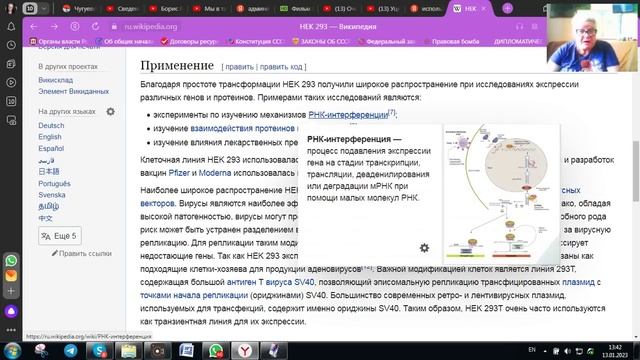Switch to the исполь tab
This screenshot has width=640, height=360.
click(426, 8)
